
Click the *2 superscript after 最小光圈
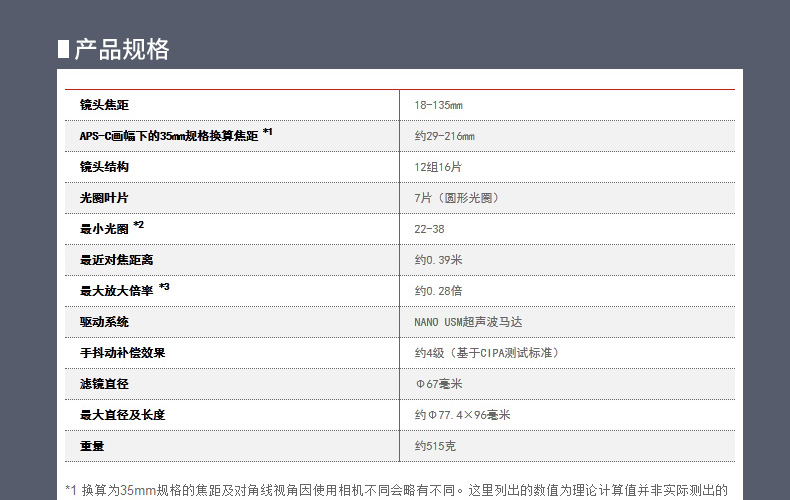(139, 225)
